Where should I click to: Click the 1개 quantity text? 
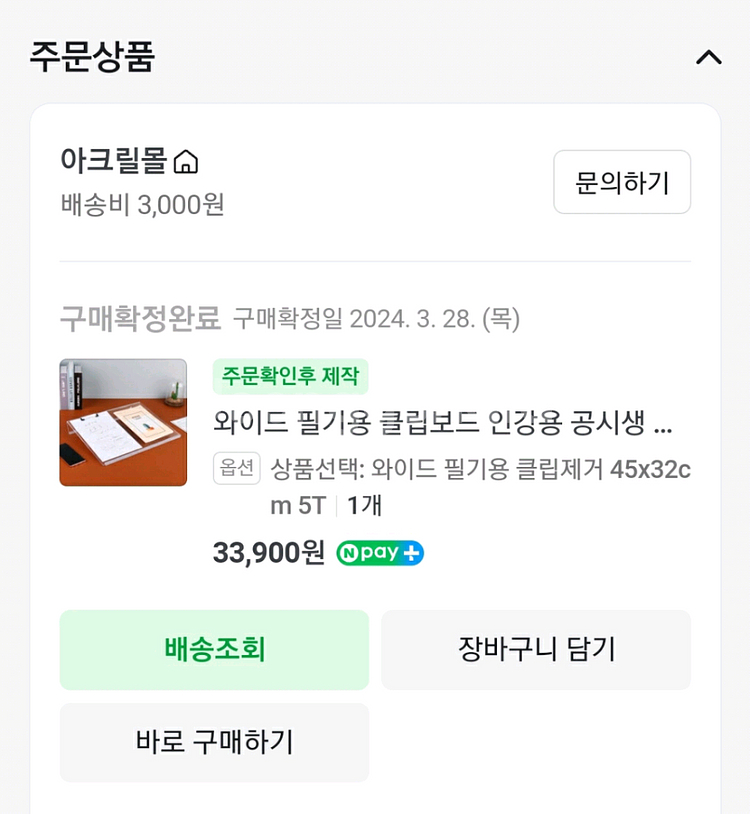pyautogui.click(x=364, y=506)
